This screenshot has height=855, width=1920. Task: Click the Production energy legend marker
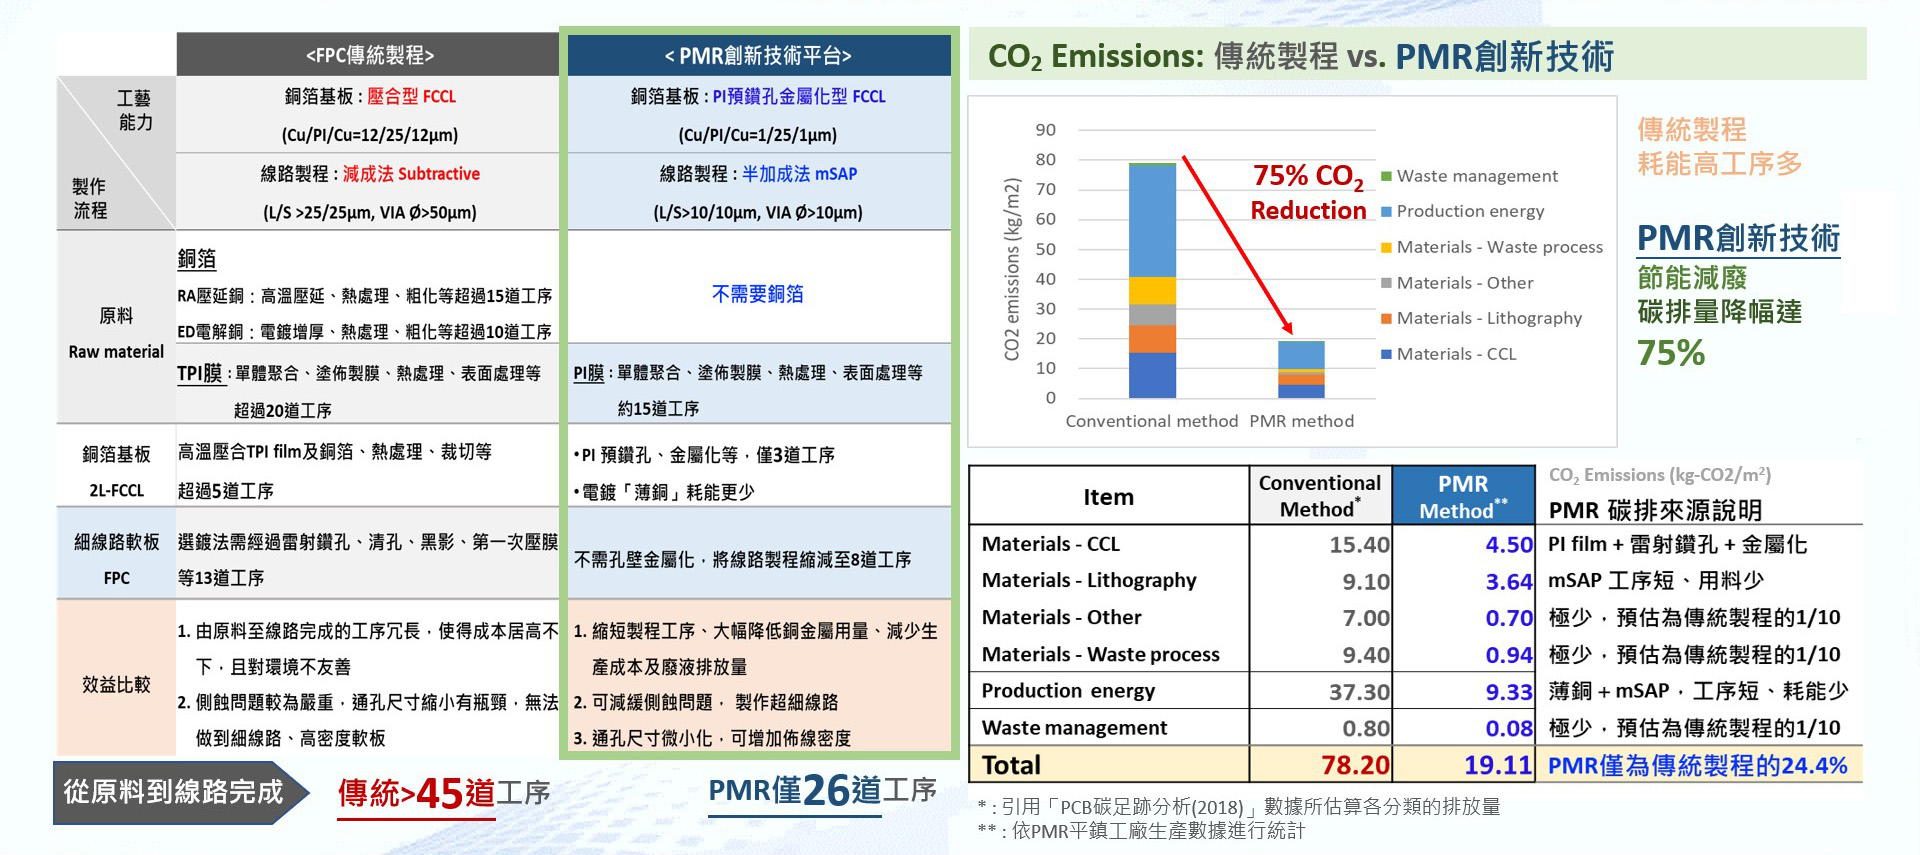click(x=1386, y=212)
